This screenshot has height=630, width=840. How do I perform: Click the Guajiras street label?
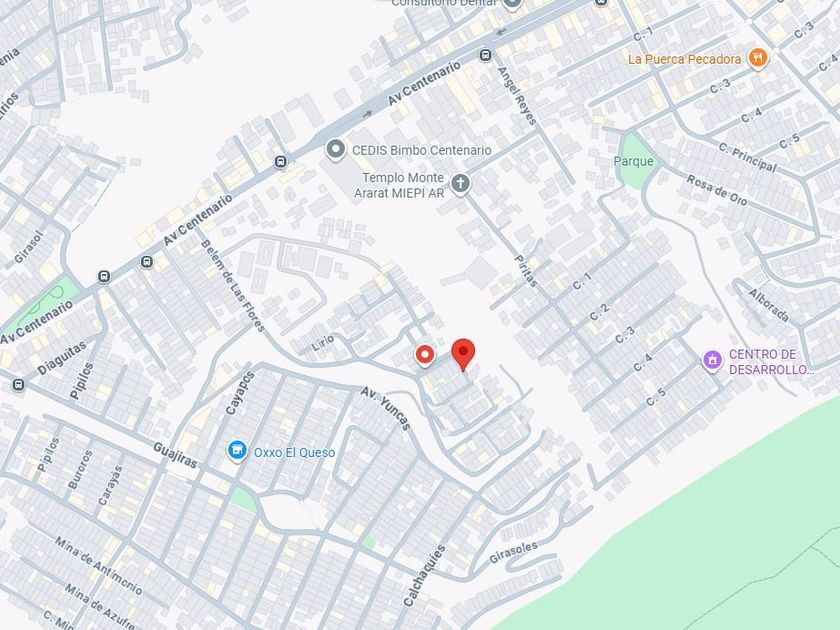point(175,455)
